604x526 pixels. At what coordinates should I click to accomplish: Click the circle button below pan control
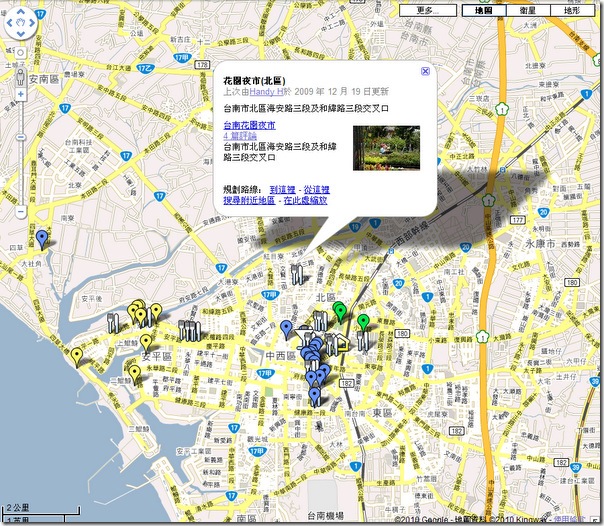click(x=20, y=53)
